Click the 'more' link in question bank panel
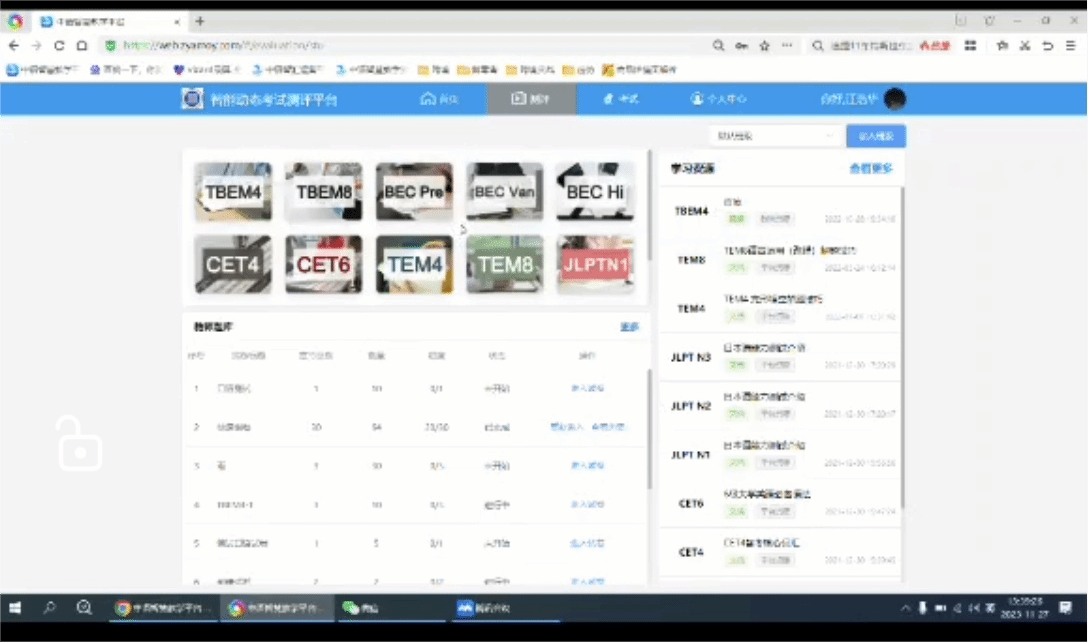Image resolution: width=1088 pixels, height=642 pixels. coord(629,327)
